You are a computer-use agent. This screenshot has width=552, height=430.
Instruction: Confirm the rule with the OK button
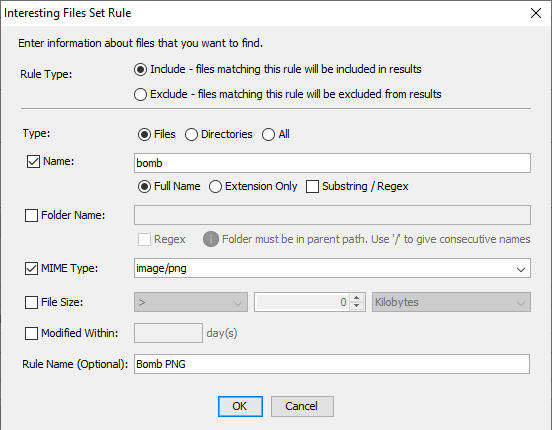tap(240, 406)
